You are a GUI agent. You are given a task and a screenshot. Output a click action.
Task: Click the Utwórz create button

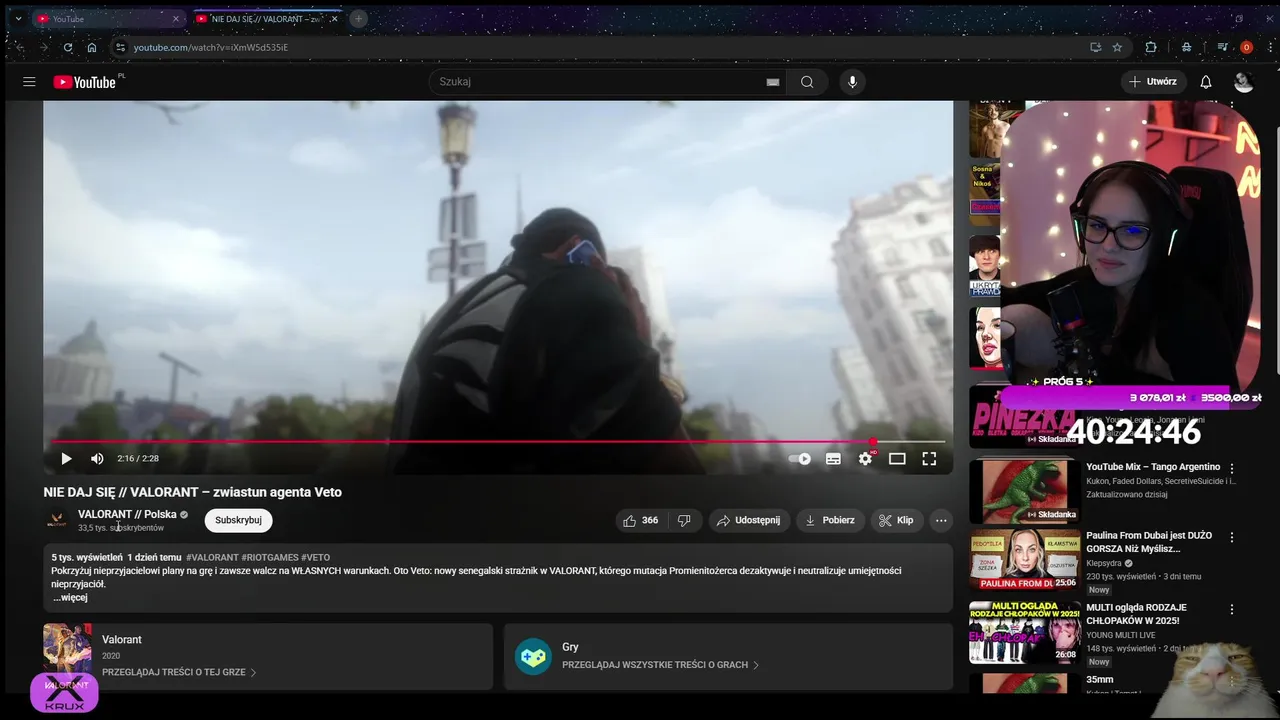point(1154,82)
